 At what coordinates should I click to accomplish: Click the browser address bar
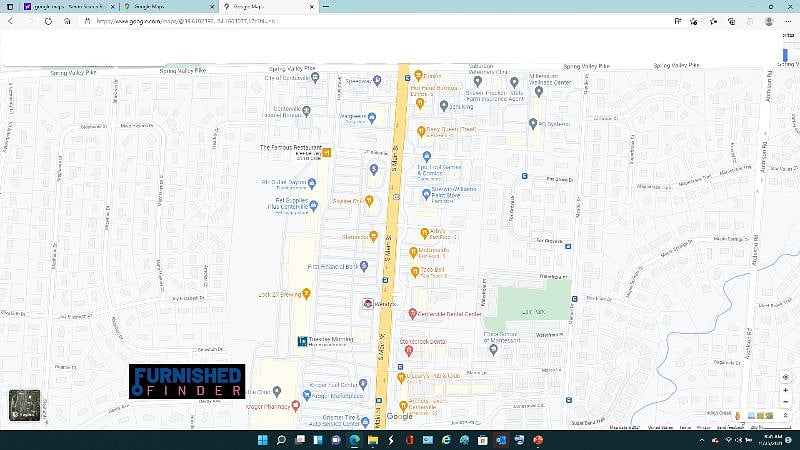(x=378, y=21)
